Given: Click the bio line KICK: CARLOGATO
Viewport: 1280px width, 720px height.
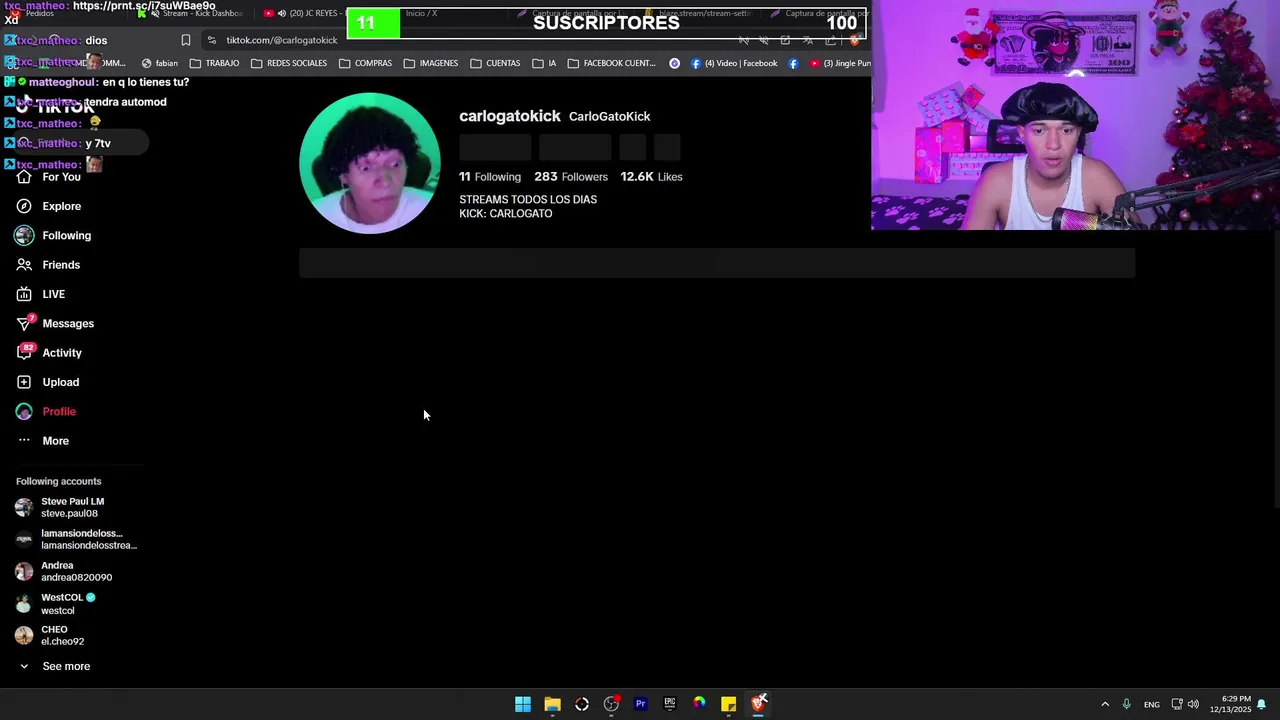Looking at the screenshot, I should (x=506, y=214).
